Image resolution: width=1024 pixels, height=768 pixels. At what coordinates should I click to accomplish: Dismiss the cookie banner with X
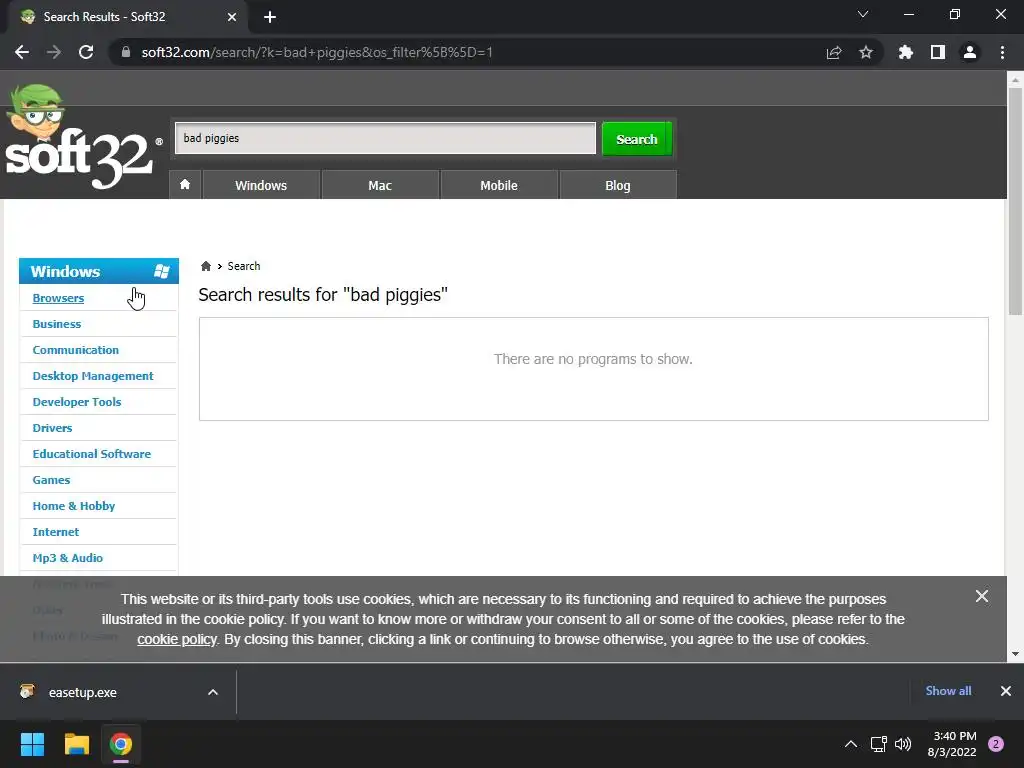pos(982,596)
